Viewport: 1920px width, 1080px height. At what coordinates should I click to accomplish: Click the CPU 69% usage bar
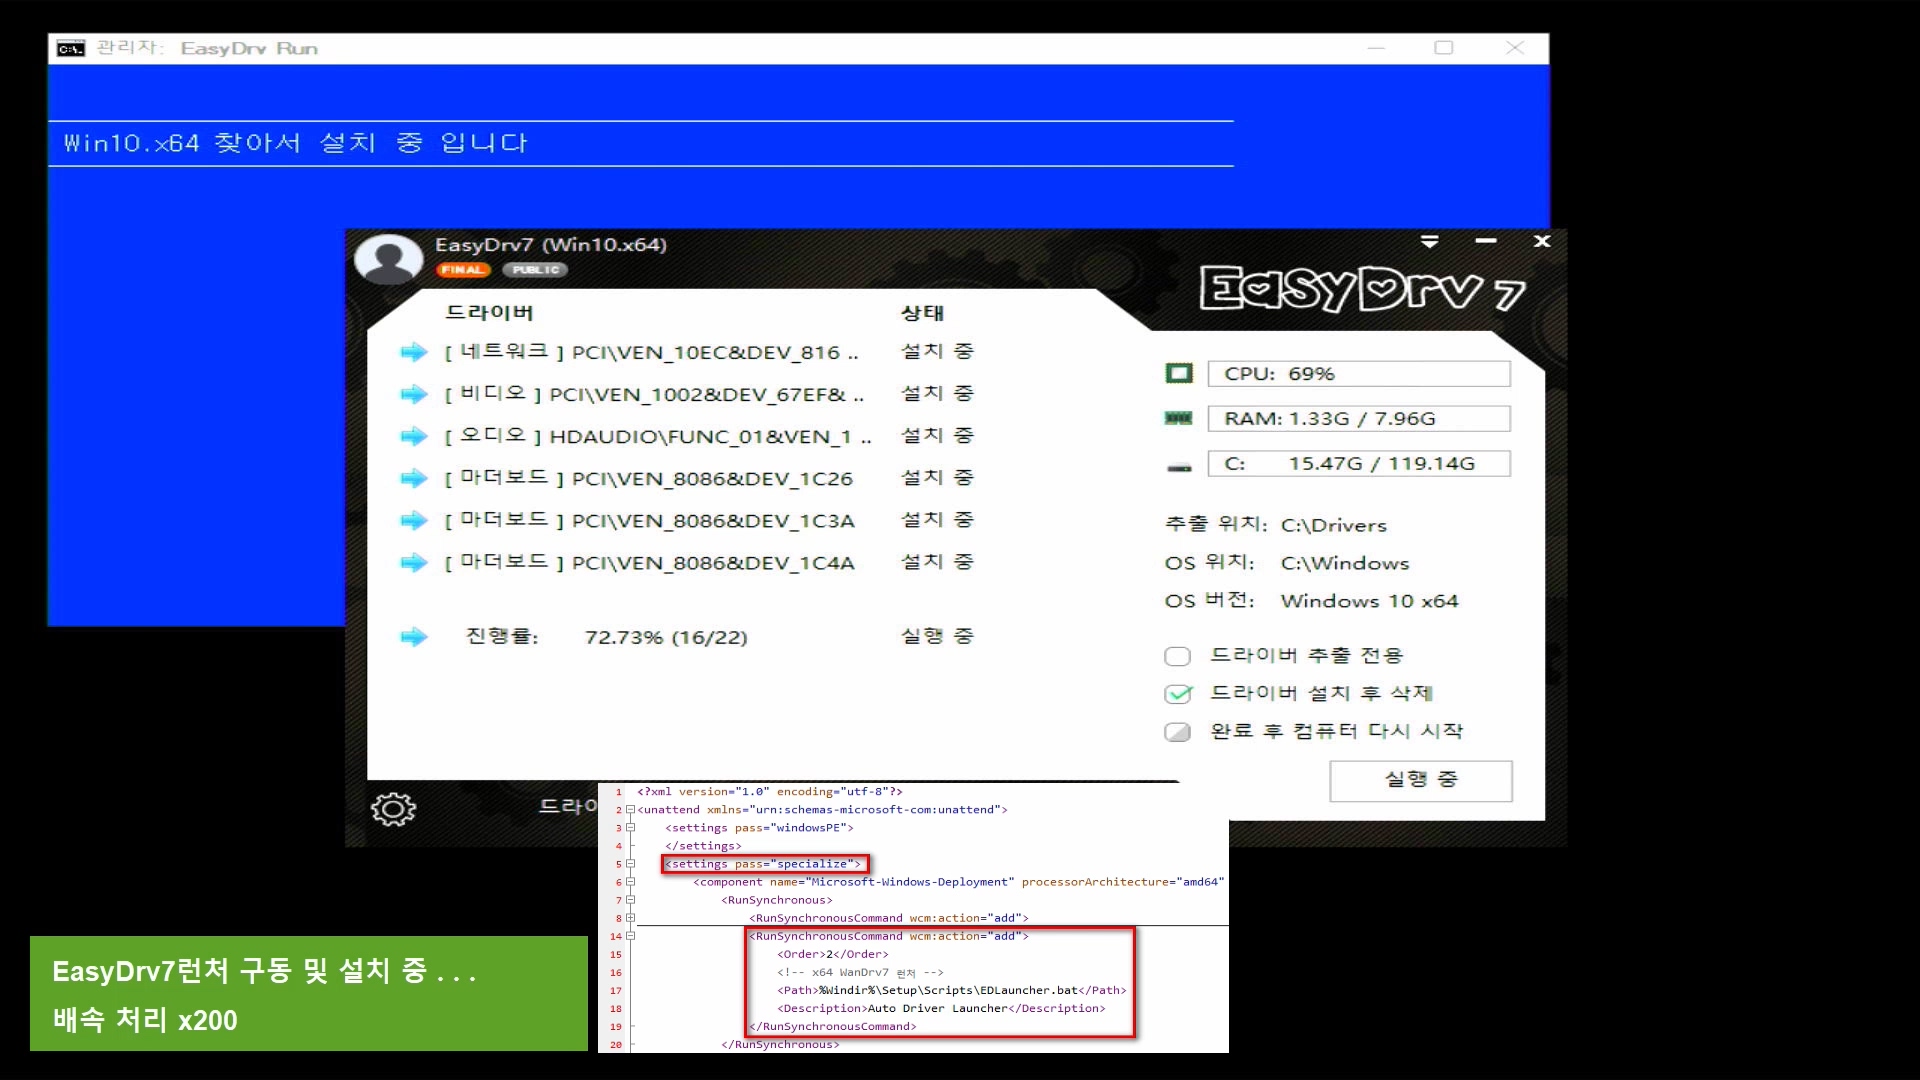tap(1358, 373)
